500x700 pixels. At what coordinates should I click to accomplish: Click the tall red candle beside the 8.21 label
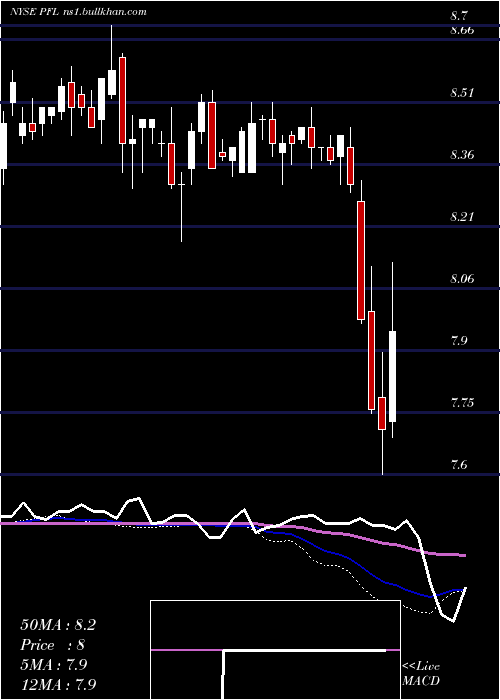[361, 260]
